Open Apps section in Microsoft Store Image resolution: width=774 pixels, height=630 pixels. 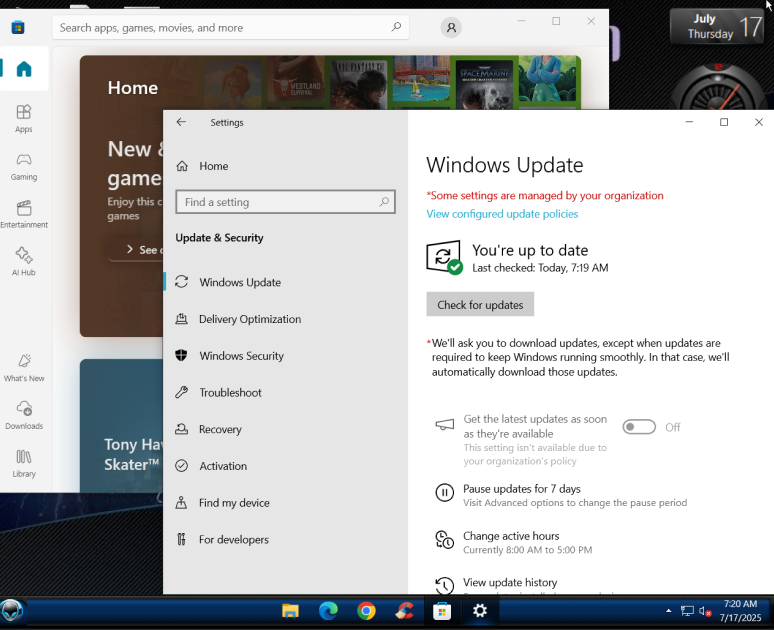coord(24,118)
